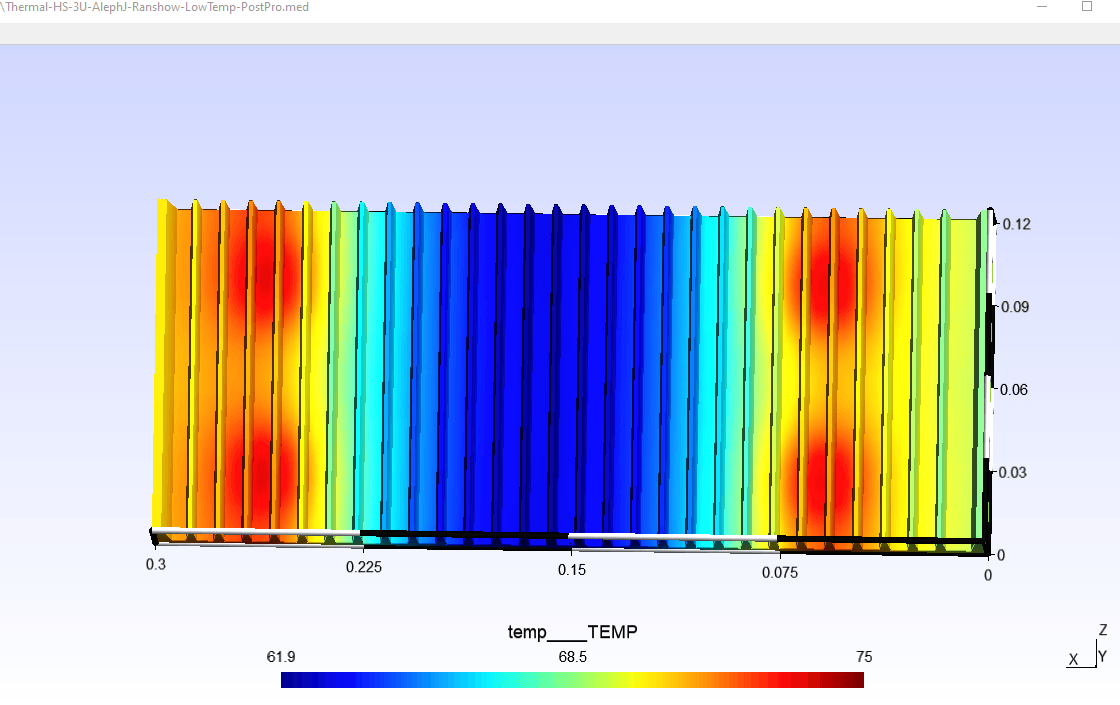
Task: Click the 0.075 horizontal axis label
Action: 780,573
